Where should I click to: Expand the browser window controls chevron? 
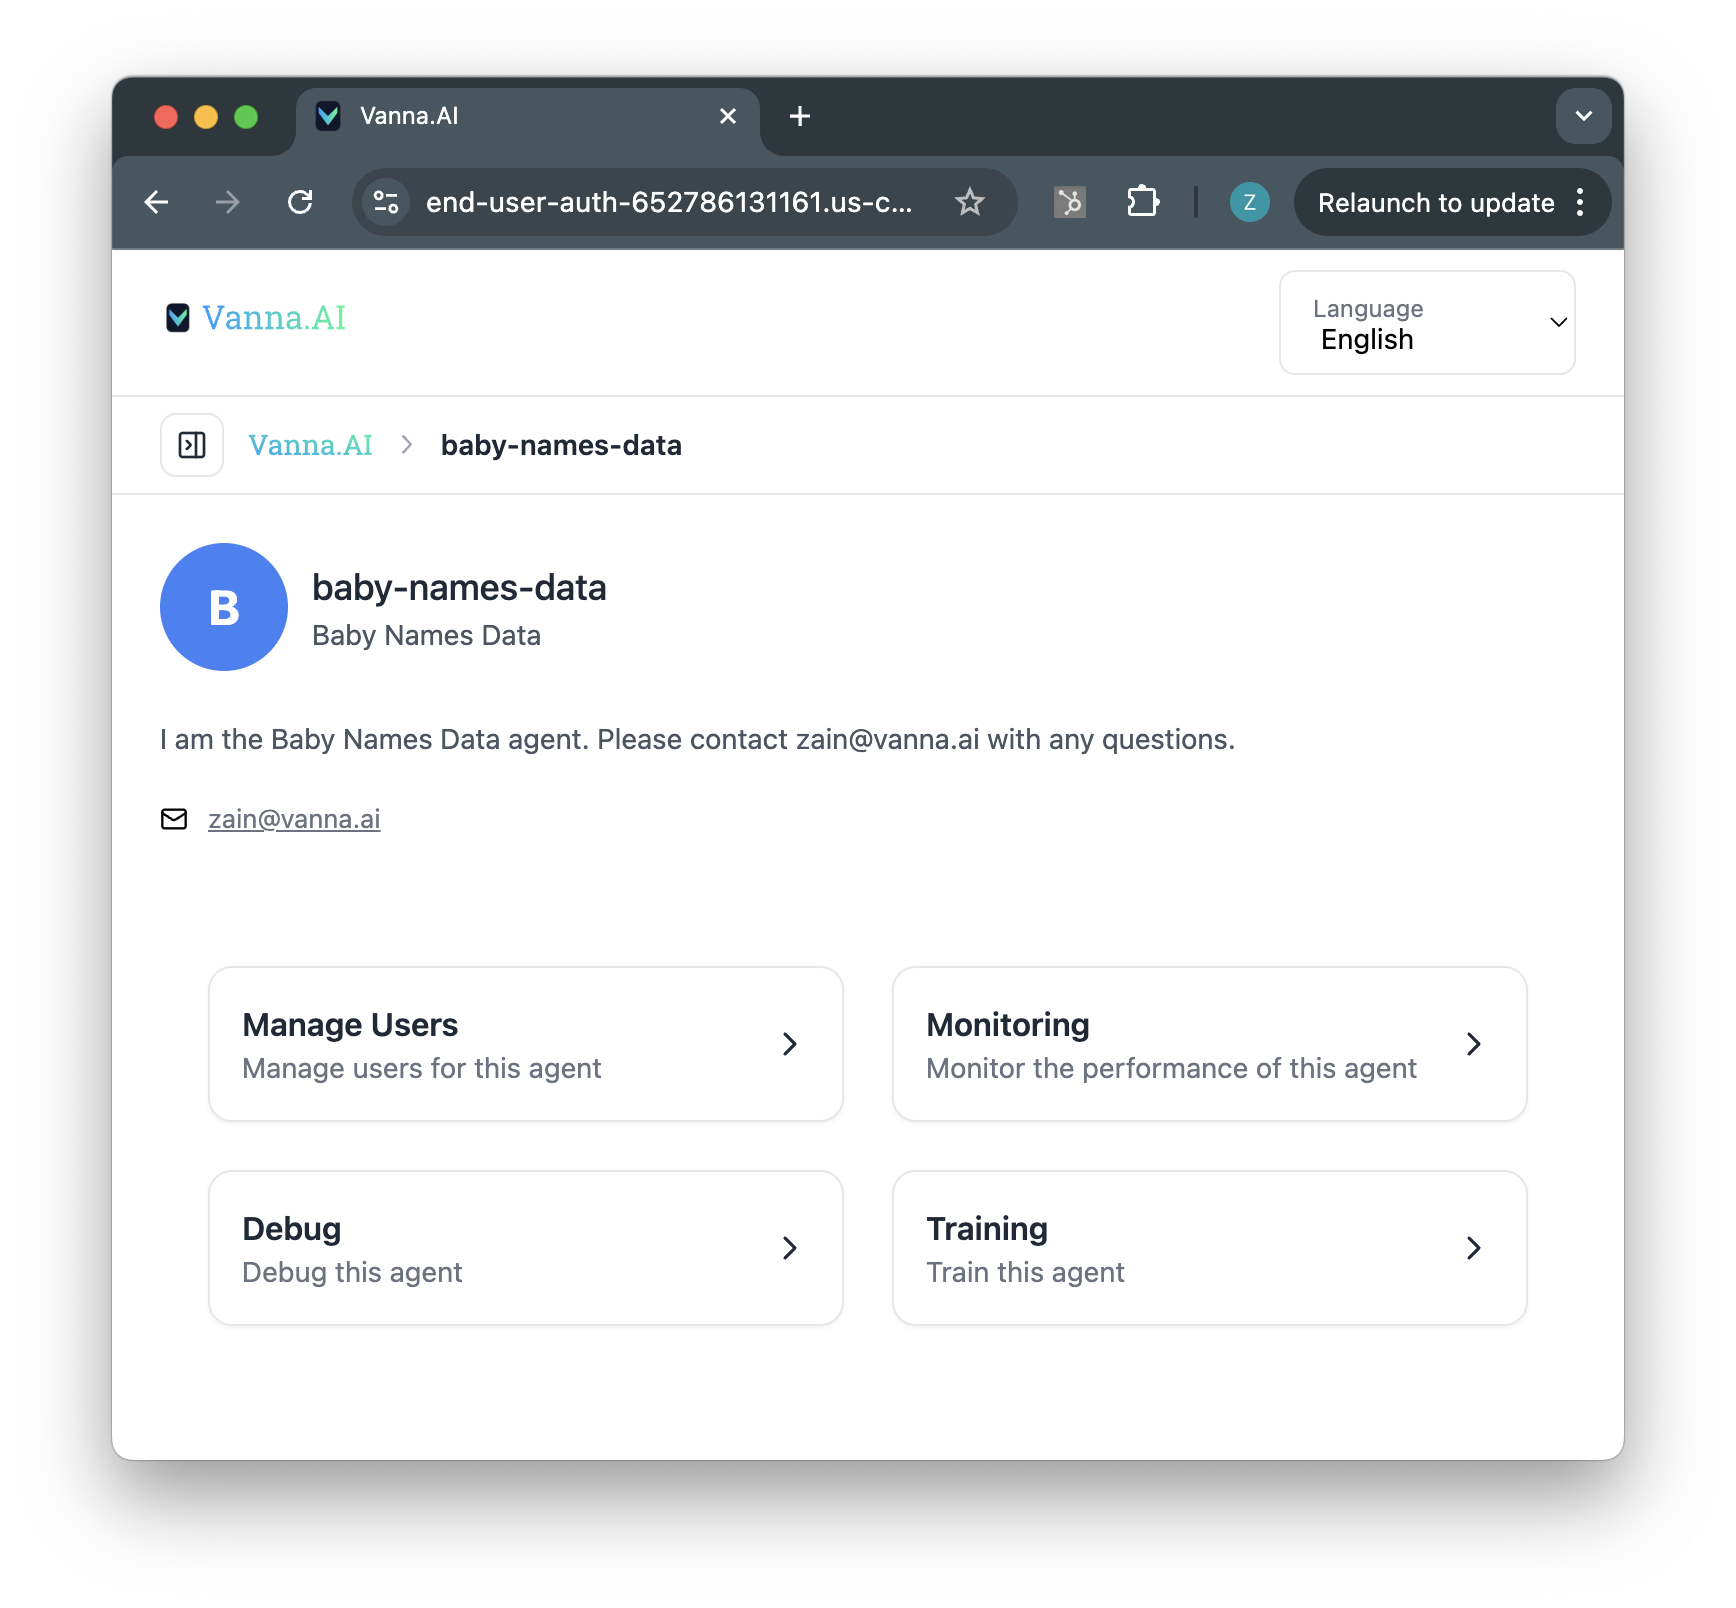click(x=1583, y=116)
